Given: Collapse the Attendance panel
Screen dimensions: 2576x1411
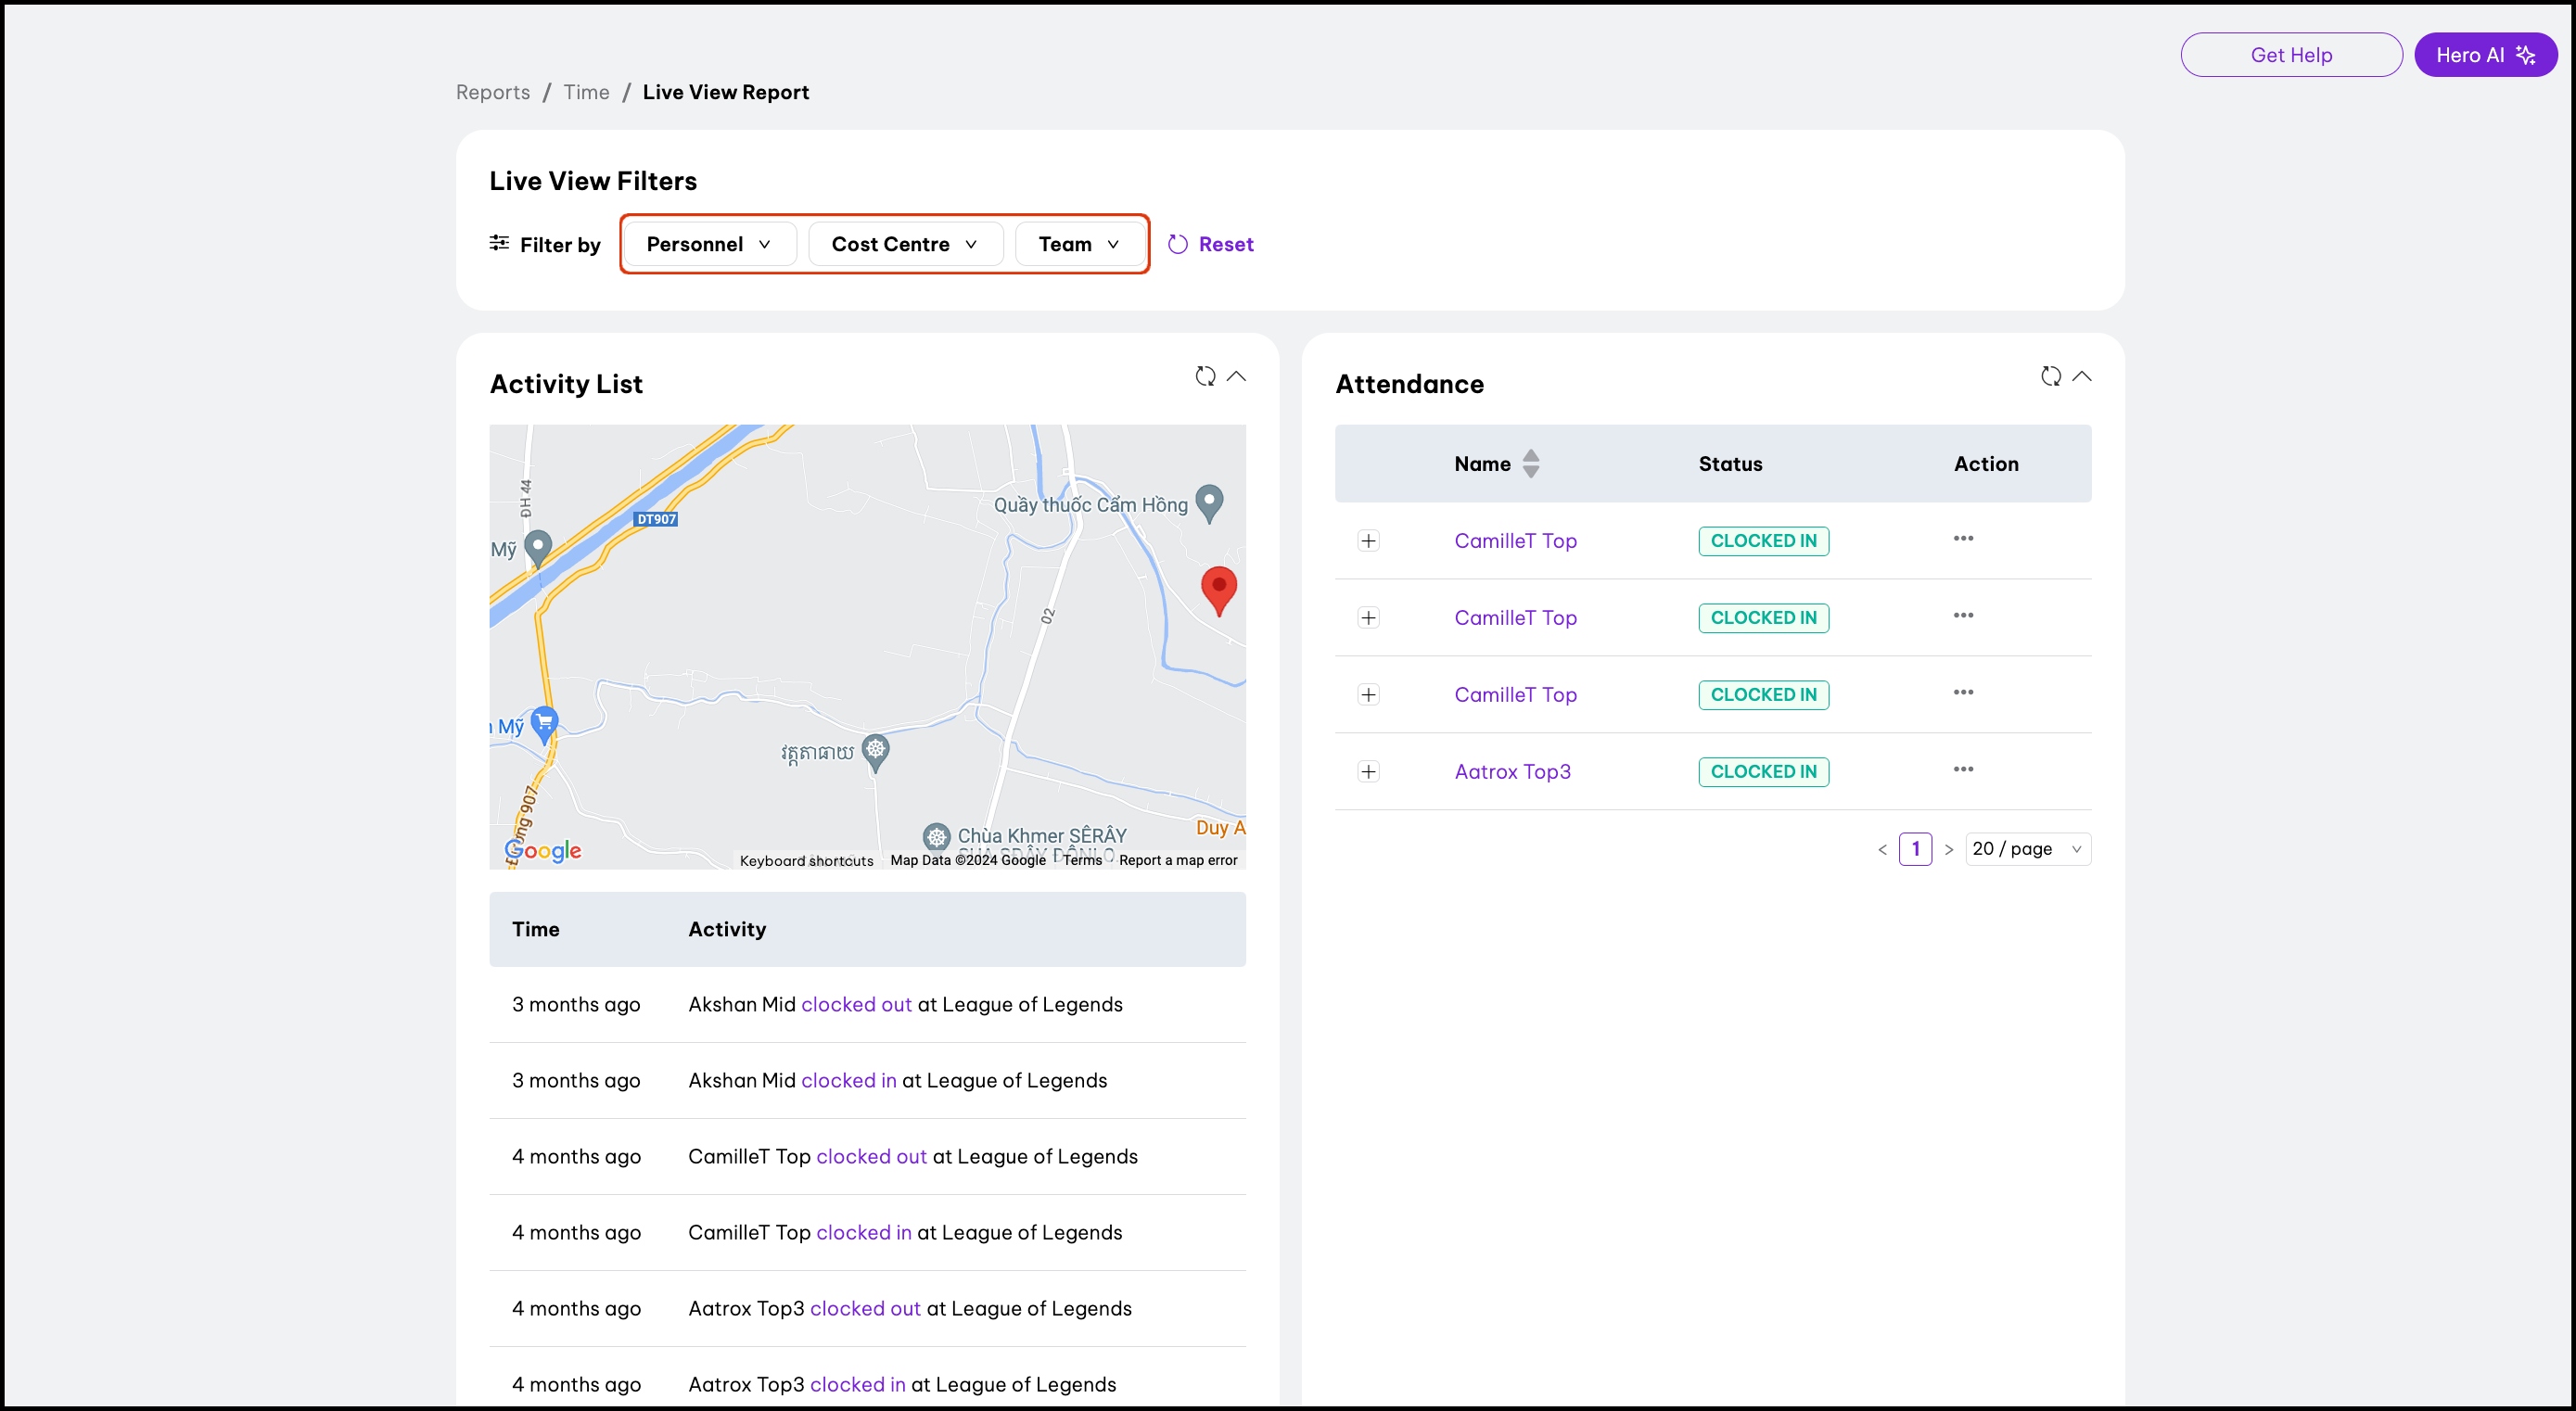Looking at the screenshot, I should pyautogui.click(x=2082, y=376).
